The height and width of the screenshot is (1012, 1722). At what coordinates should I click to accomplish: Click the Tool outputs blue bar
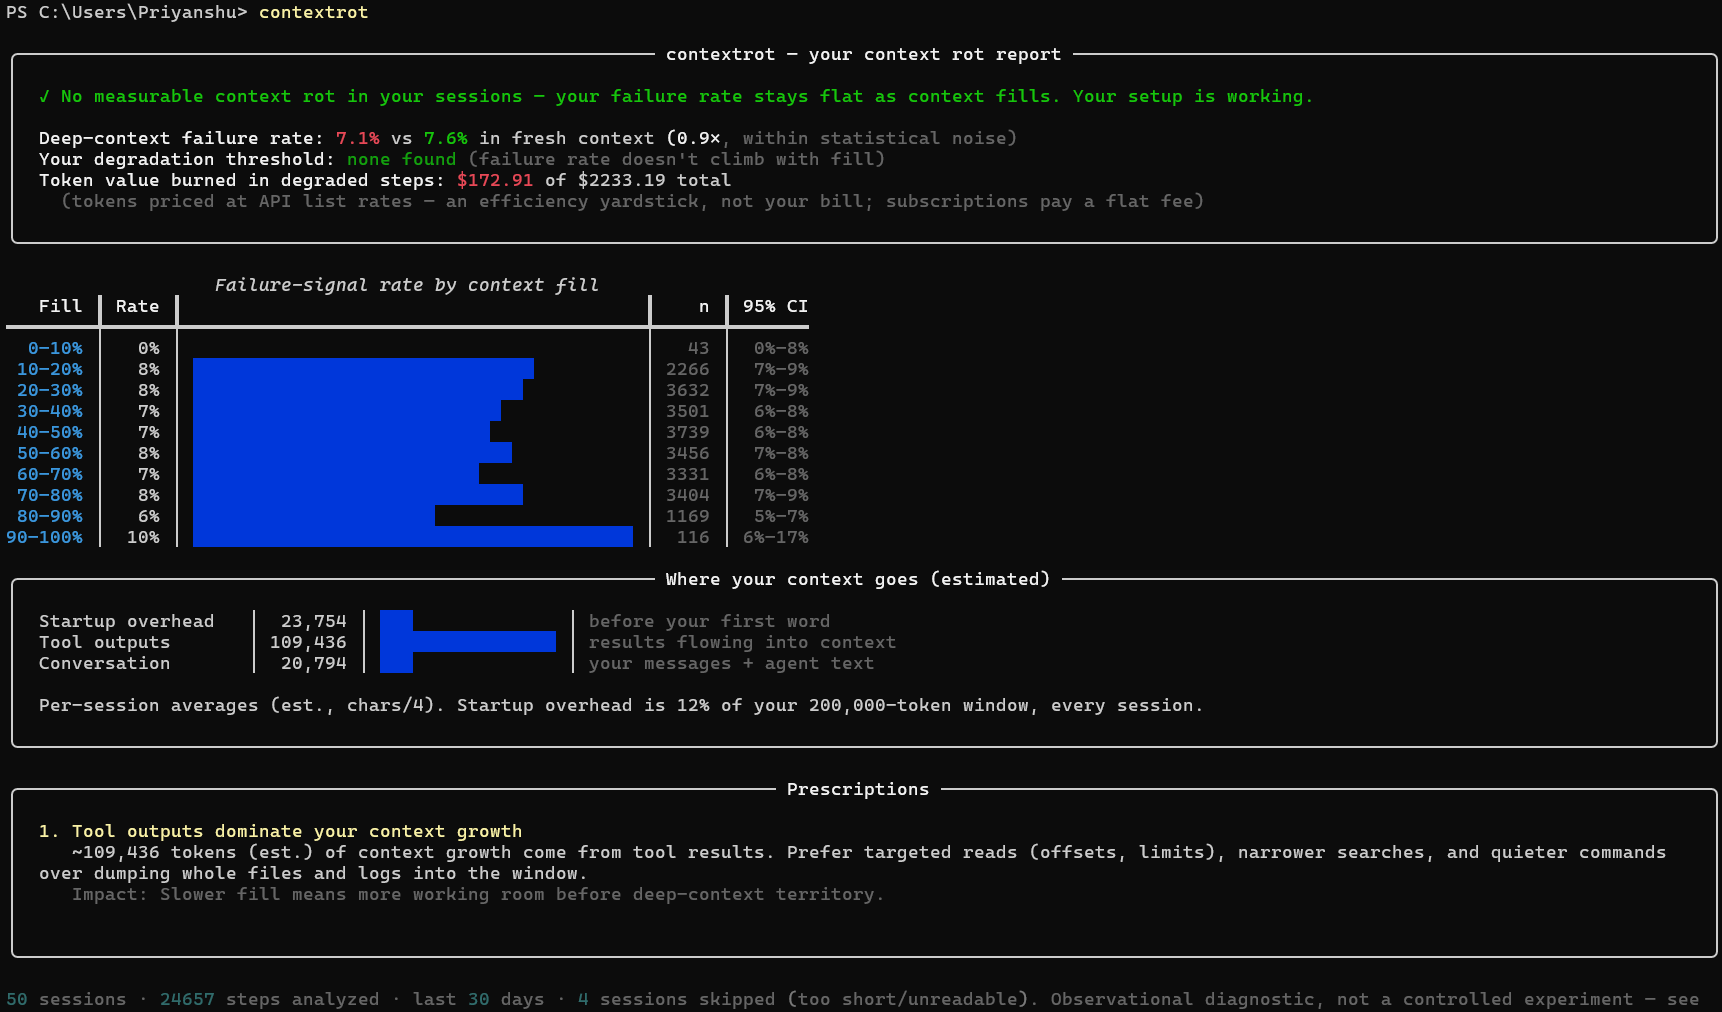tap(468, 642)
